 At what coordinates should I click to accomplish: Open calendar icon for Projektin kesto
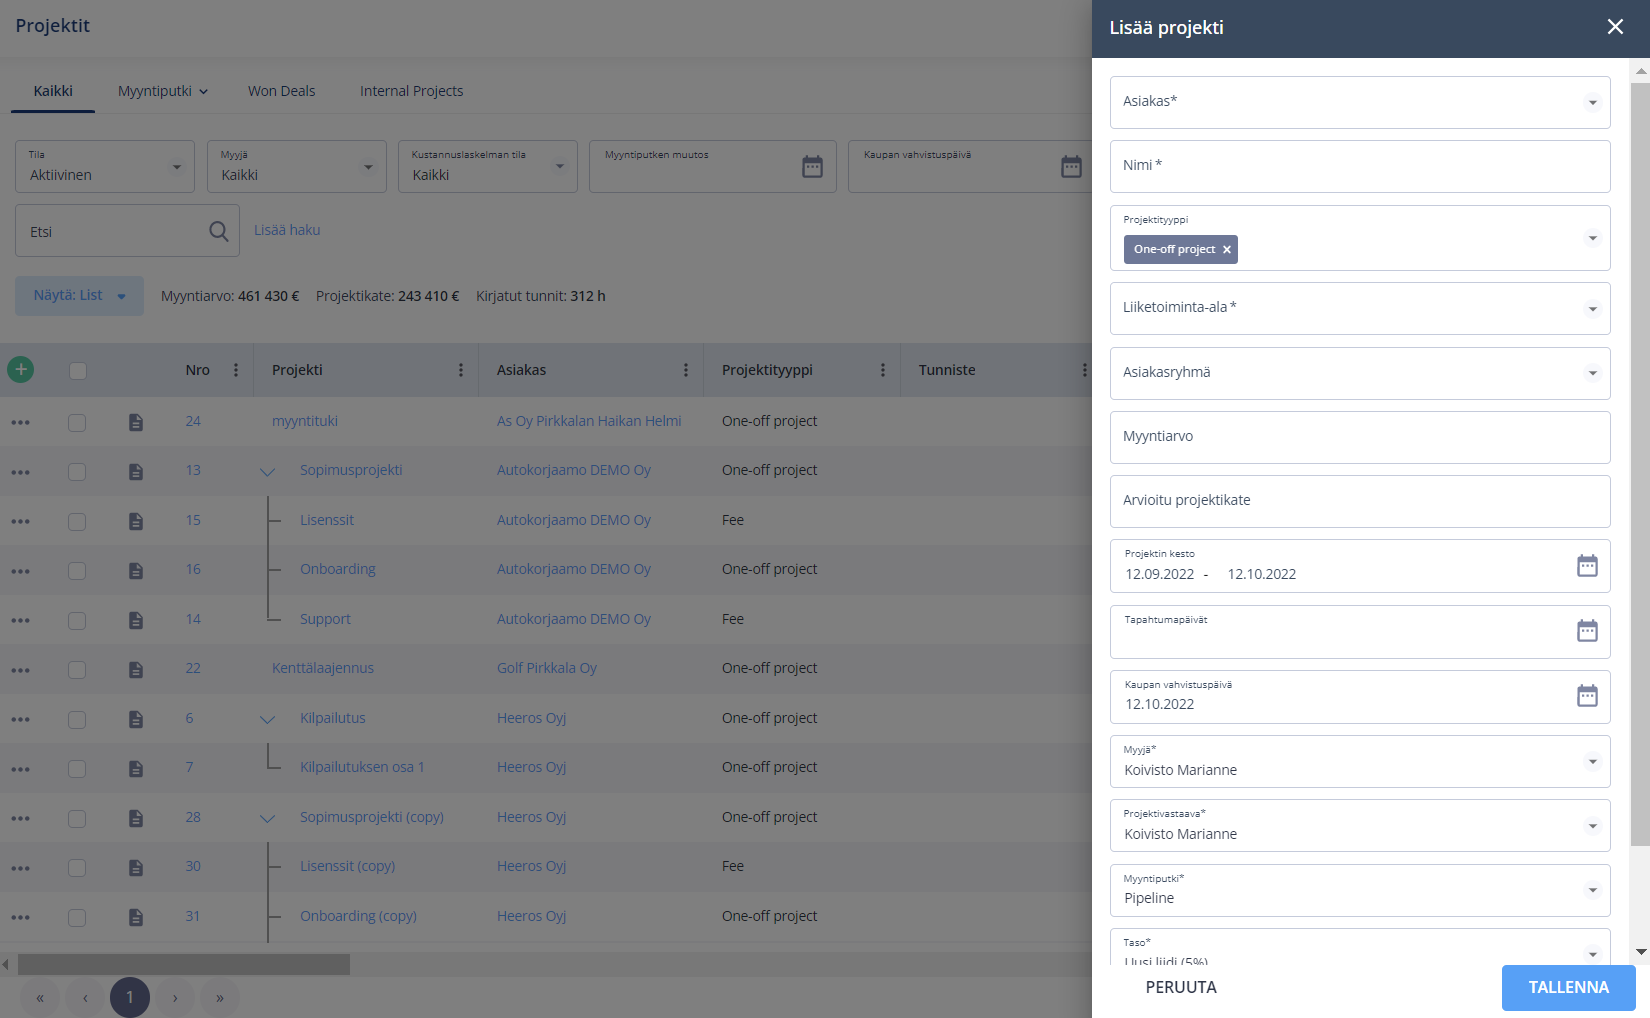pos(1587,566)
